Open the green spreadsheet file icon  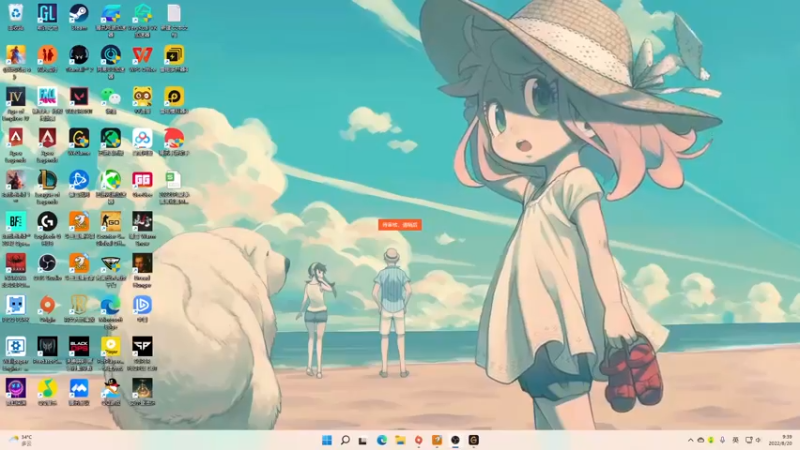[174, 180]
